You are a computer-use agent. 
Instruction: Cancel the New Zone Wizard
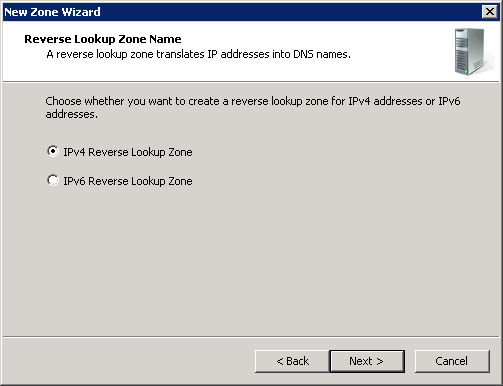coord(452,361)
